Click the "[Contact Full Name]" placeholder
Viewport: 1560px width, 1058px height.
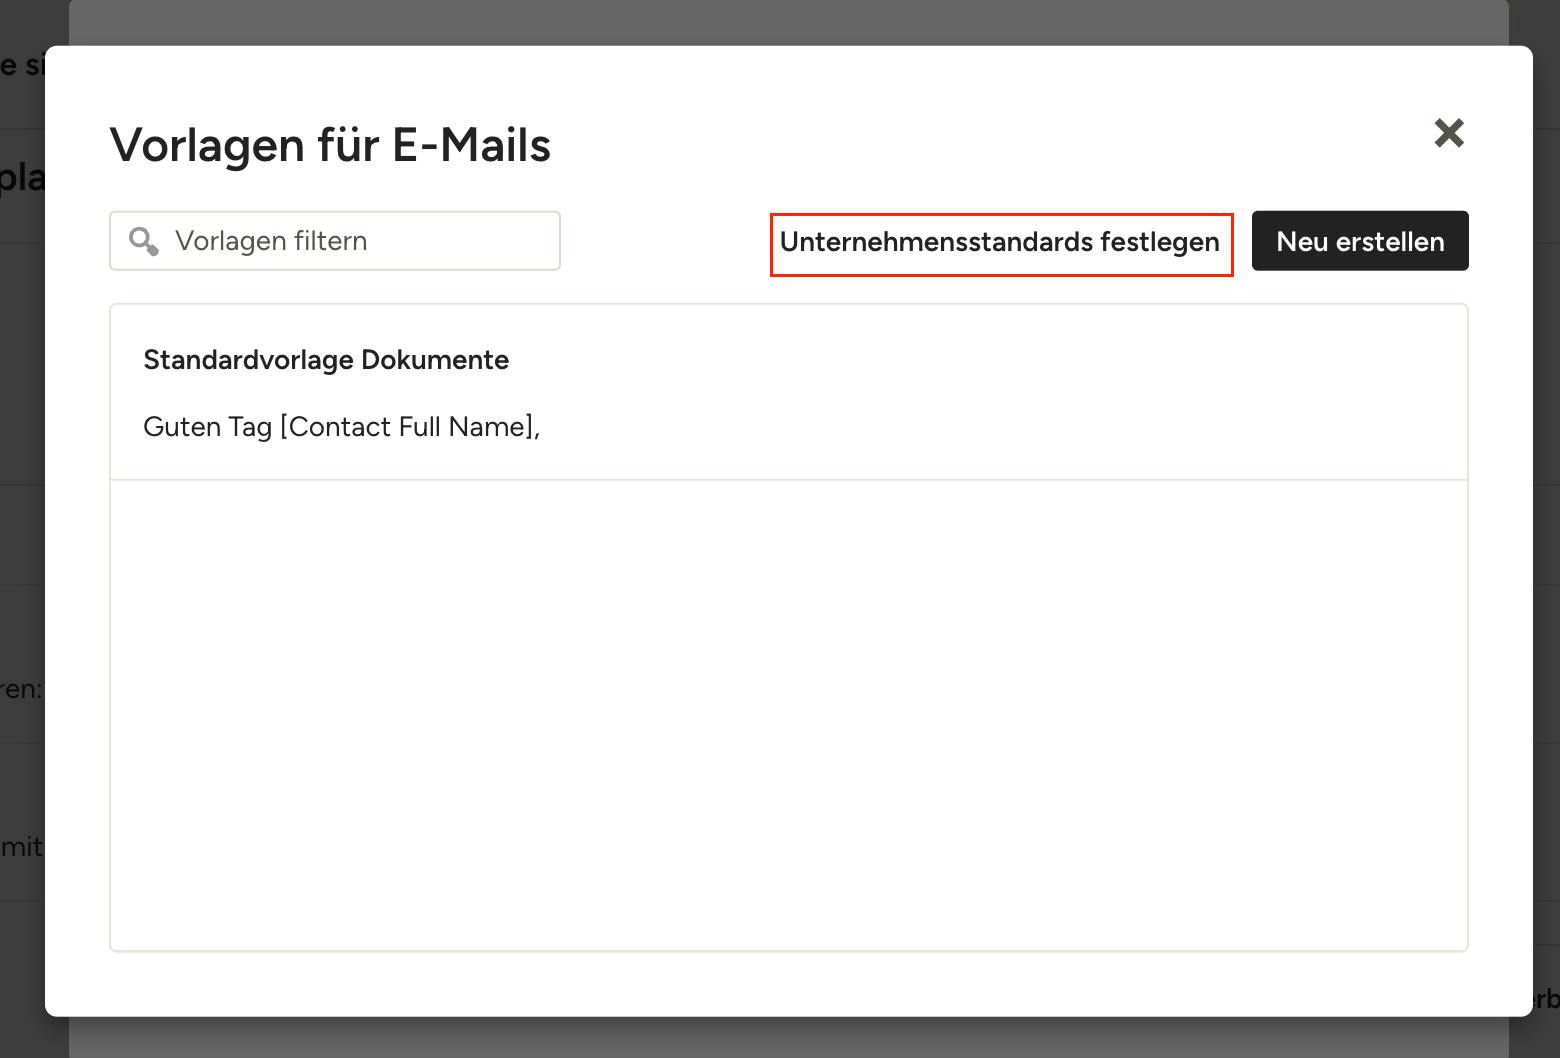[x=406, y=427]
